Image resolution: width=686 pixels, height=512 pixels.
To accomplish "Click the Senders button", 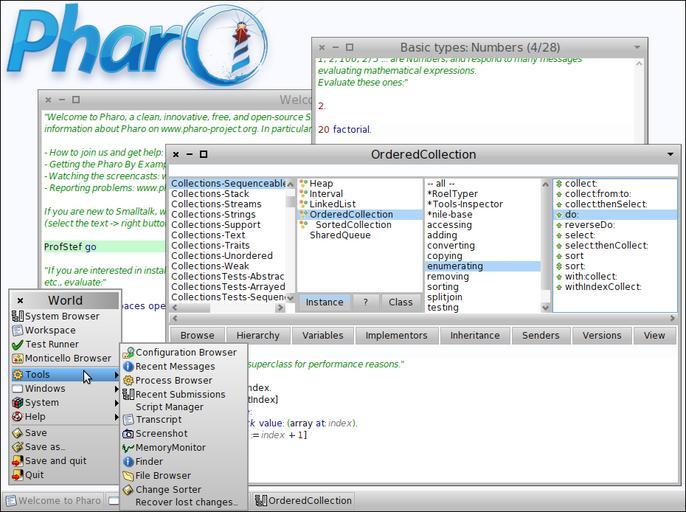I will click(540, 335).
